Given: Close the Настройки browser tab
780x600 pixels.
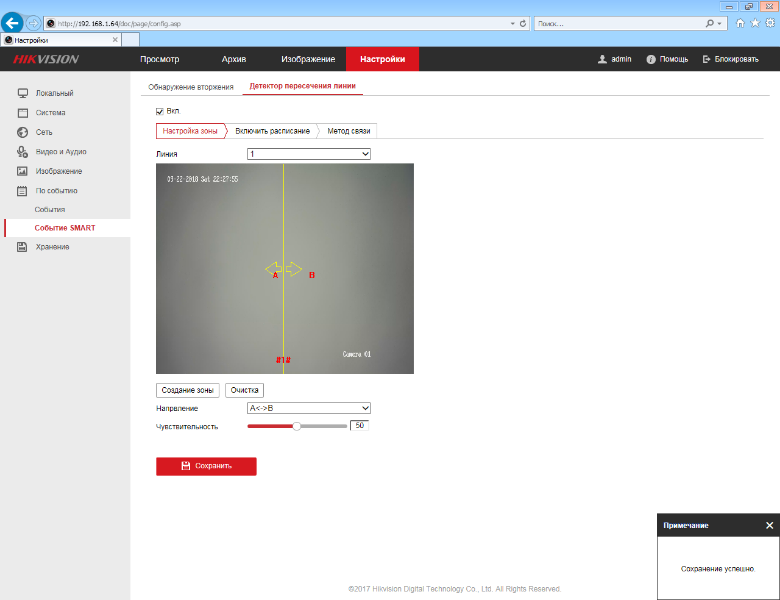Looking at the screenshot, I should (x=115, y=40).
